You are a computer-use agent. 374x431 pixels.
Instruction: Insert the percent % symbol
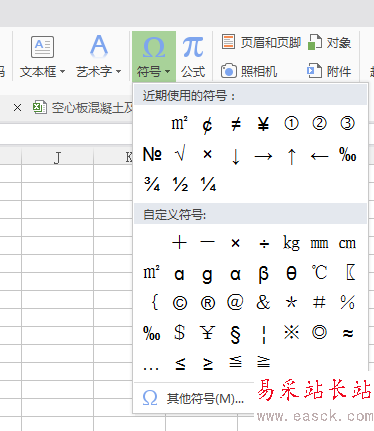pos(347,302)
